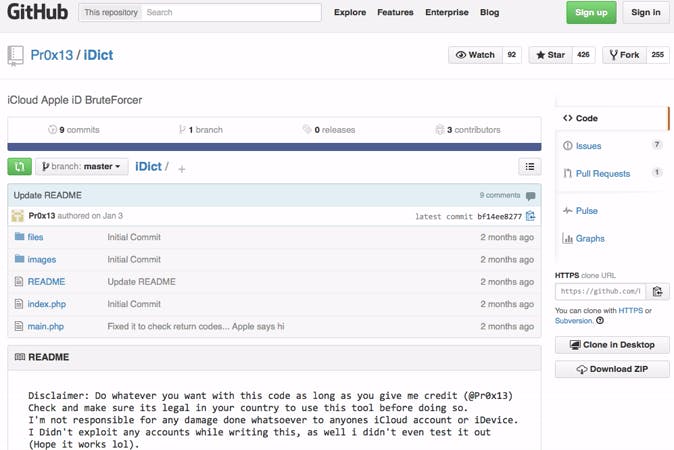674x450 pixels.
Task: View the 0 releases link
Action: (329, 130)
